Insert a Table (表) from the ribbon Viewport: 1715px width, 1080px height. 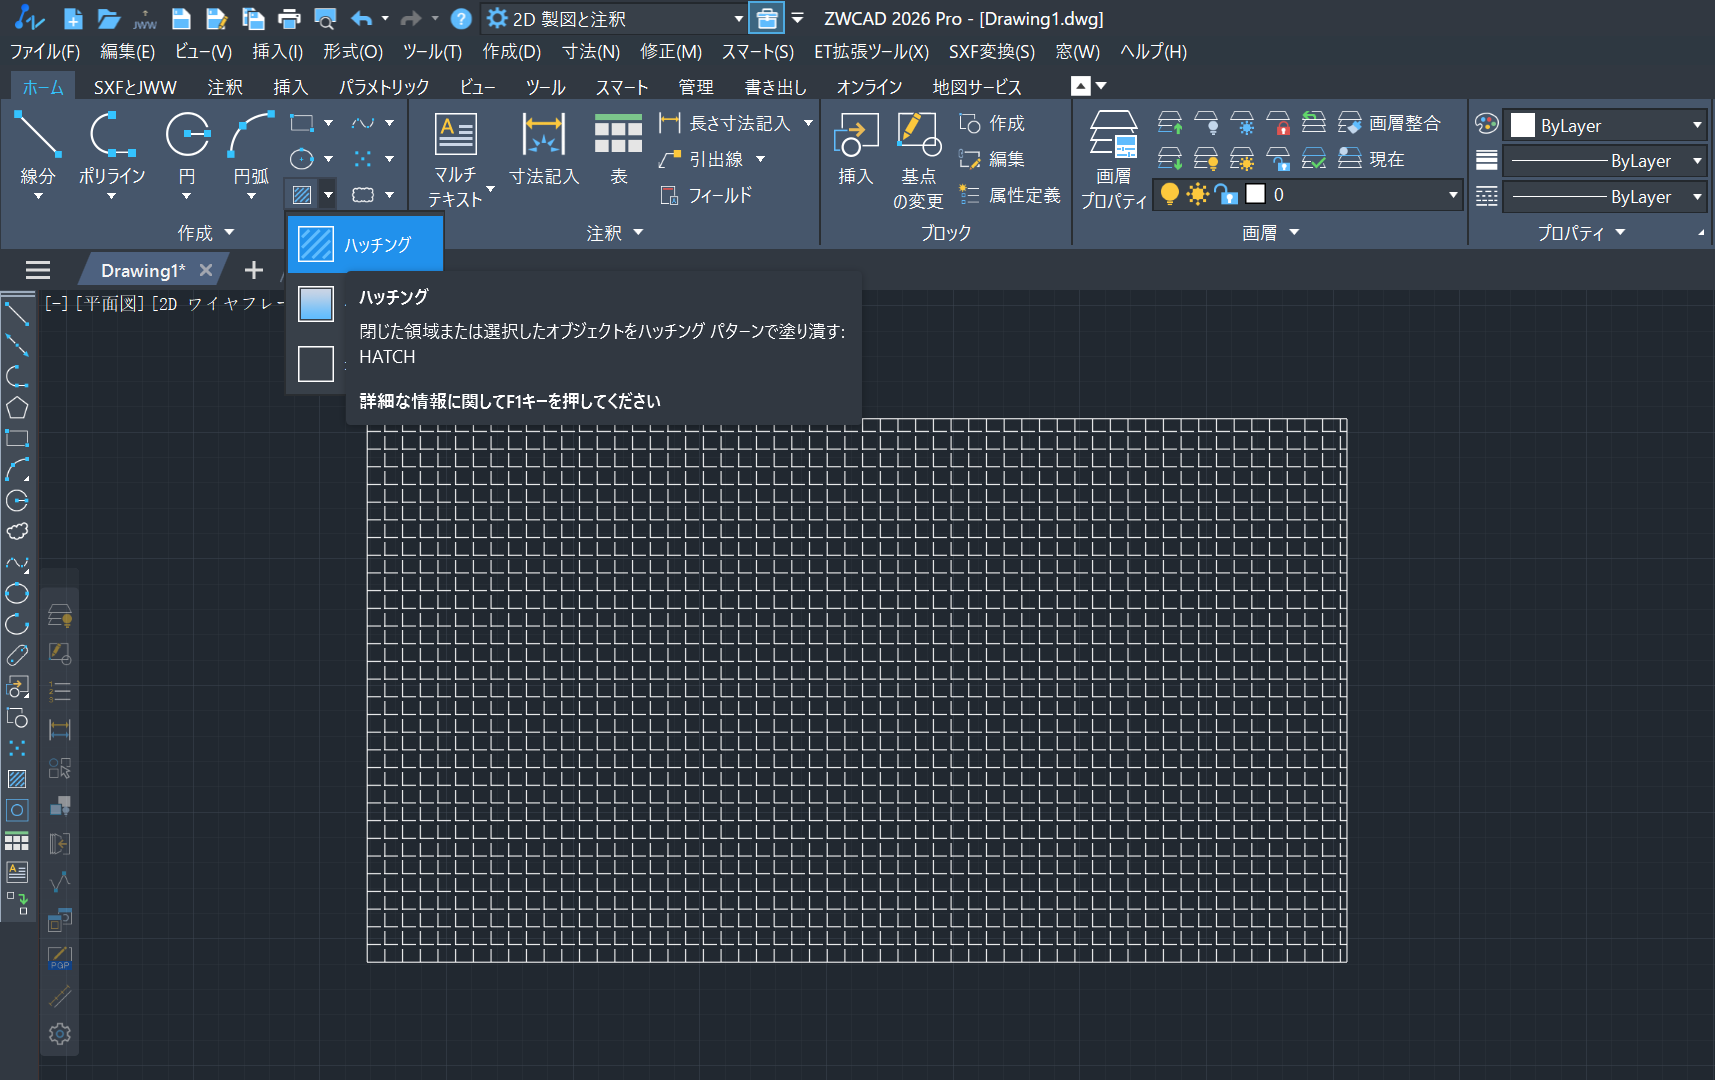pyautogui.click(x=618, y=137)
